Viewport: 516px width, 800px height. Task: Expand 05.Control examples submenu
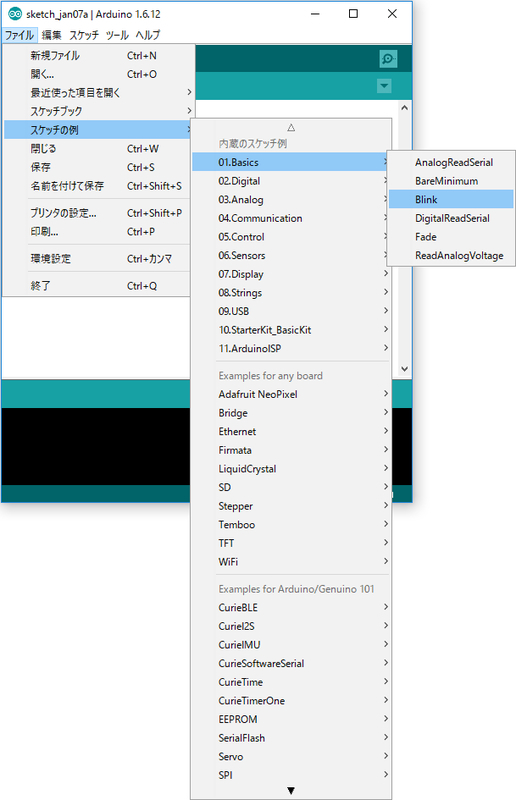coord(291,237)
